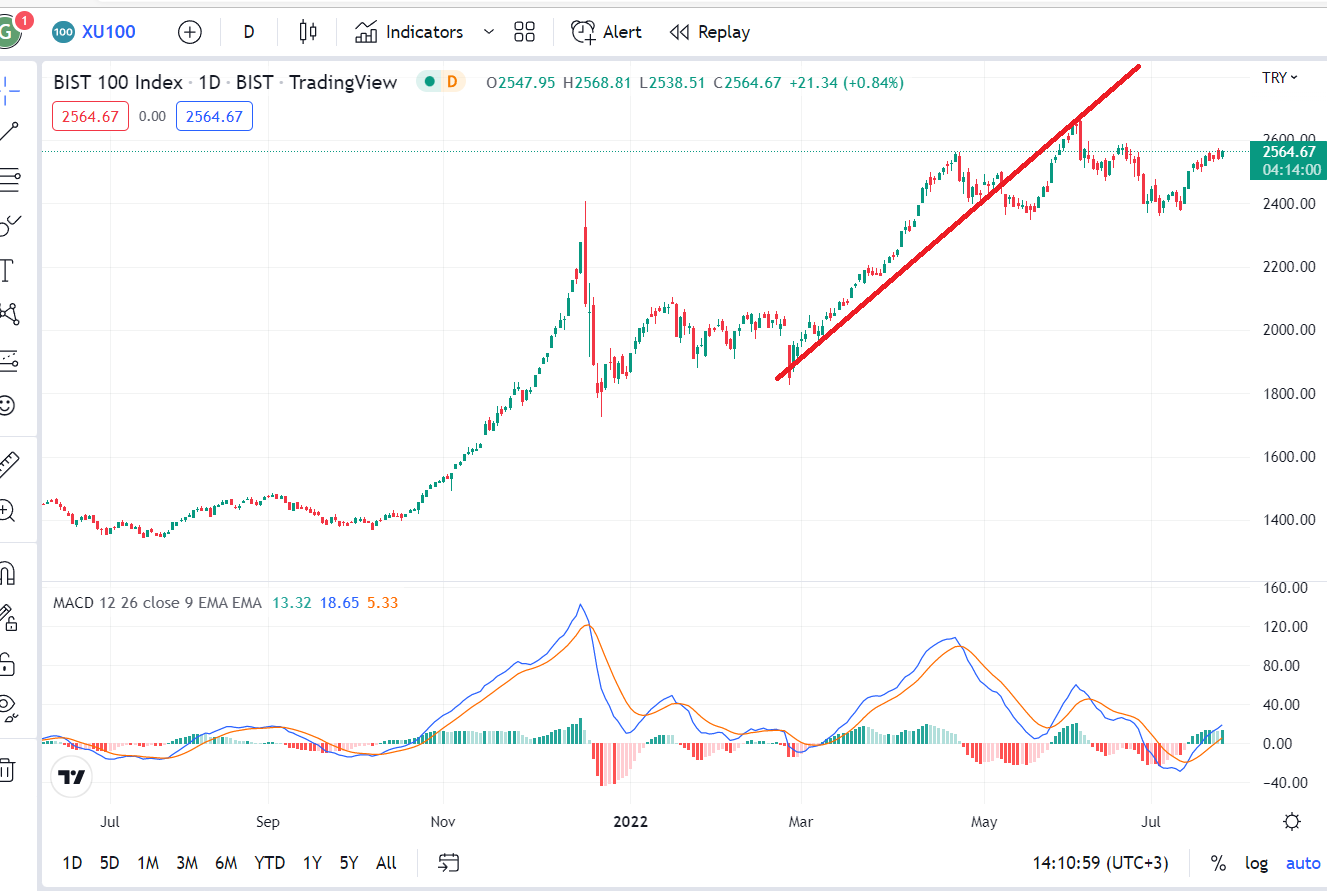Toggle auto scale mode

tap(1303, 863)
